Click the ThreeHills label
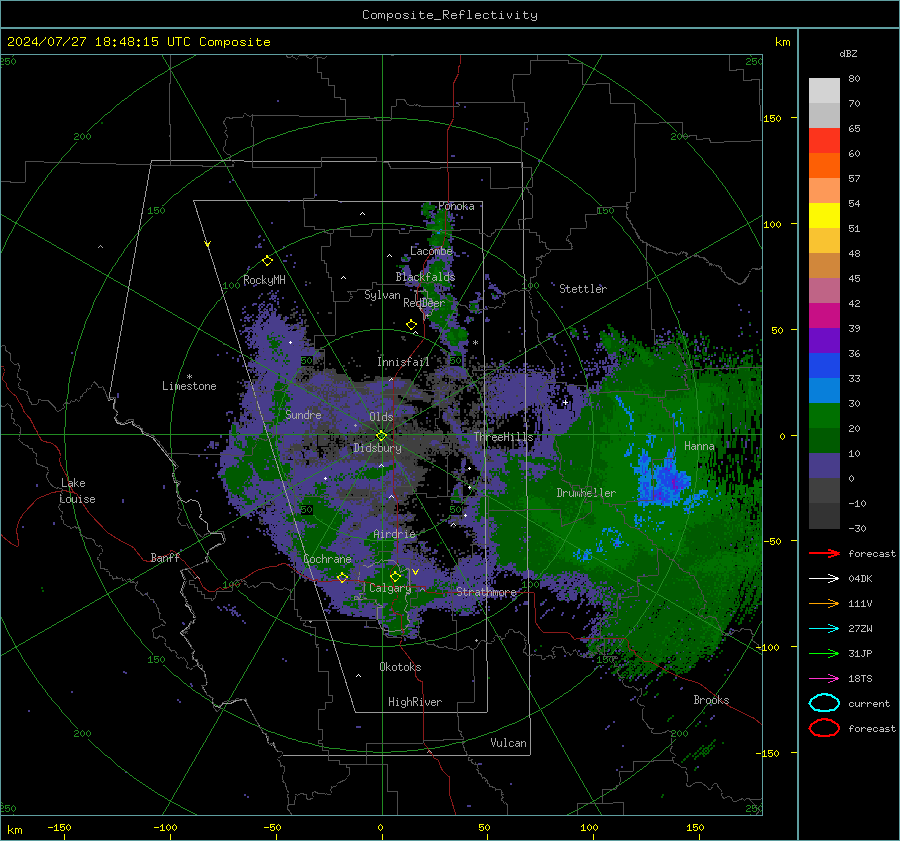 503,437
